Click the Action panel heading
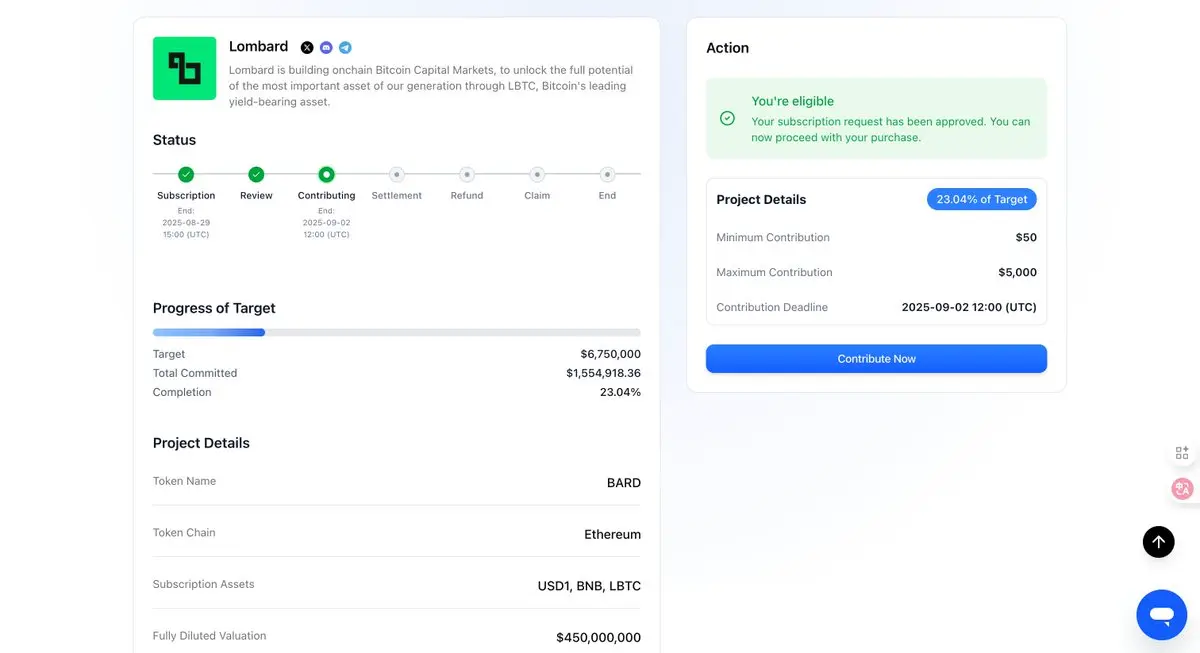The height and width of the screenshot is (653, 1200). pyautogui.click(x=727, y=48)
